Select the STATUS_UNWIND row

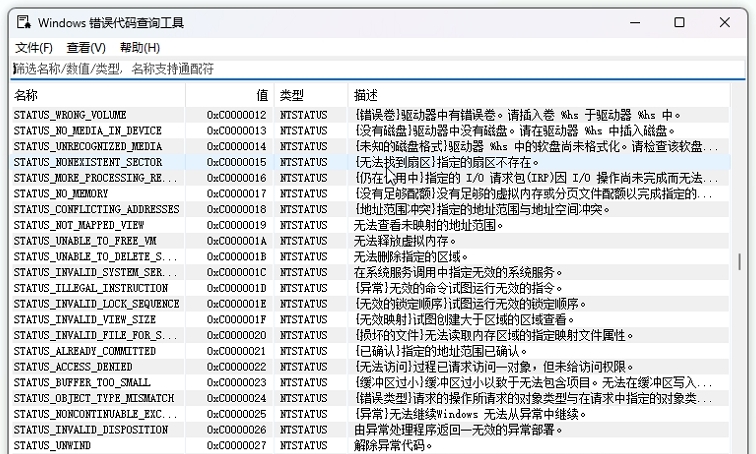click(x=370, y=445)
